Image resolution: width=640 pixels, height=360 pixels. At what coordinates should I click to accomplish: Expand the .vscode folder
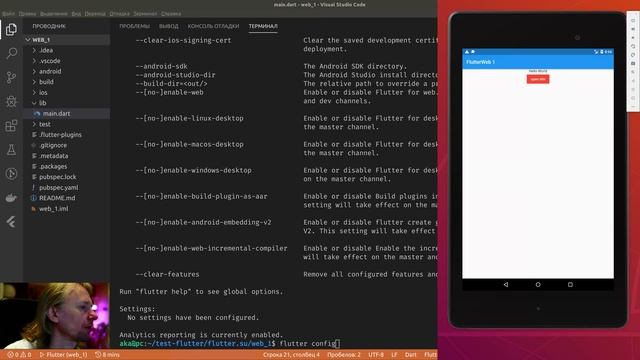[x=67, y=61]
